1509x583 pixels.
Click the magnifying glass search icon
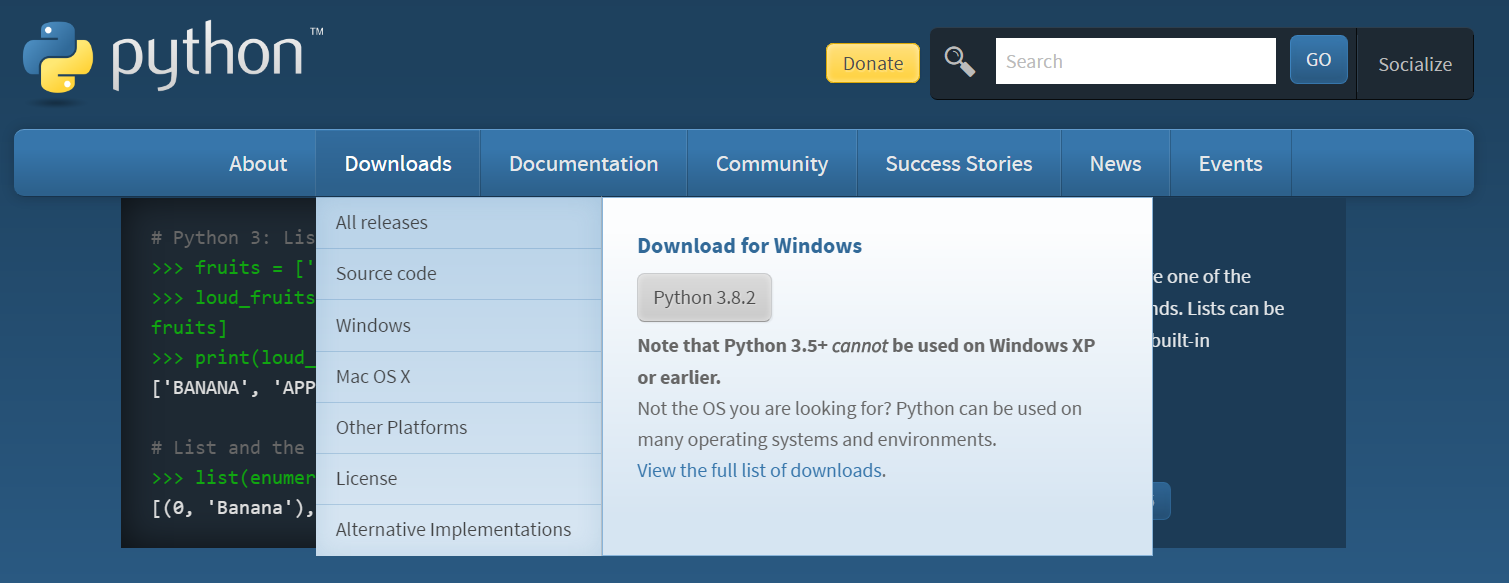tap(960, 62)
